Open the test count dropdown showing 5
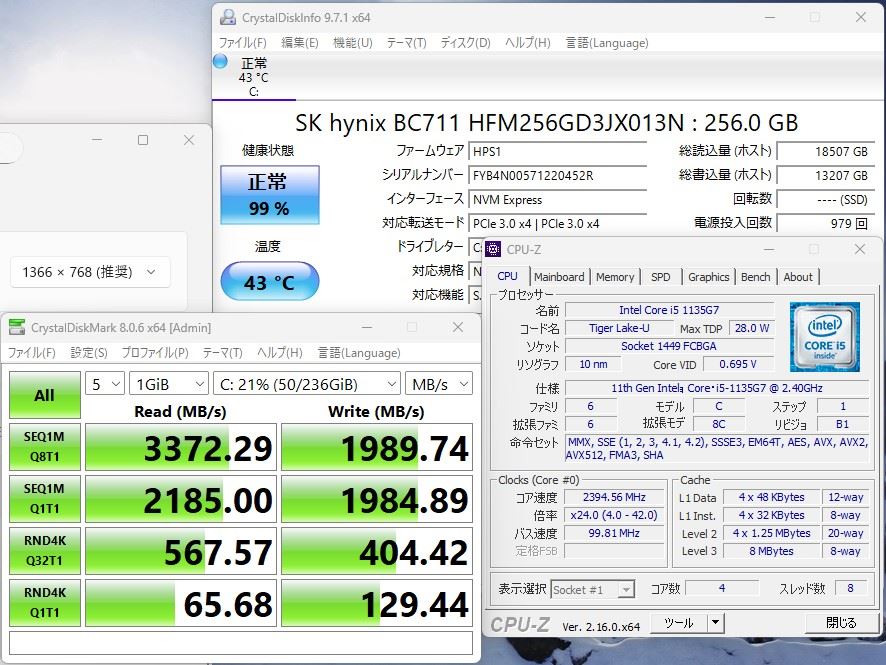 (105, 384)
